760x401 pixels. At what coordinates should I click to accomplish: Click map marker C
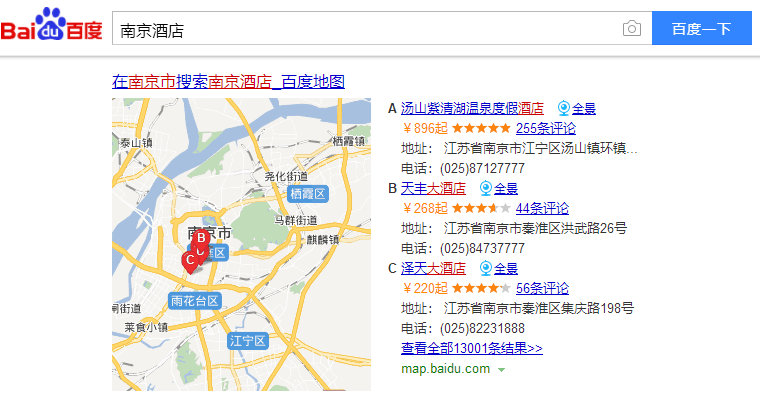[190, 261]
